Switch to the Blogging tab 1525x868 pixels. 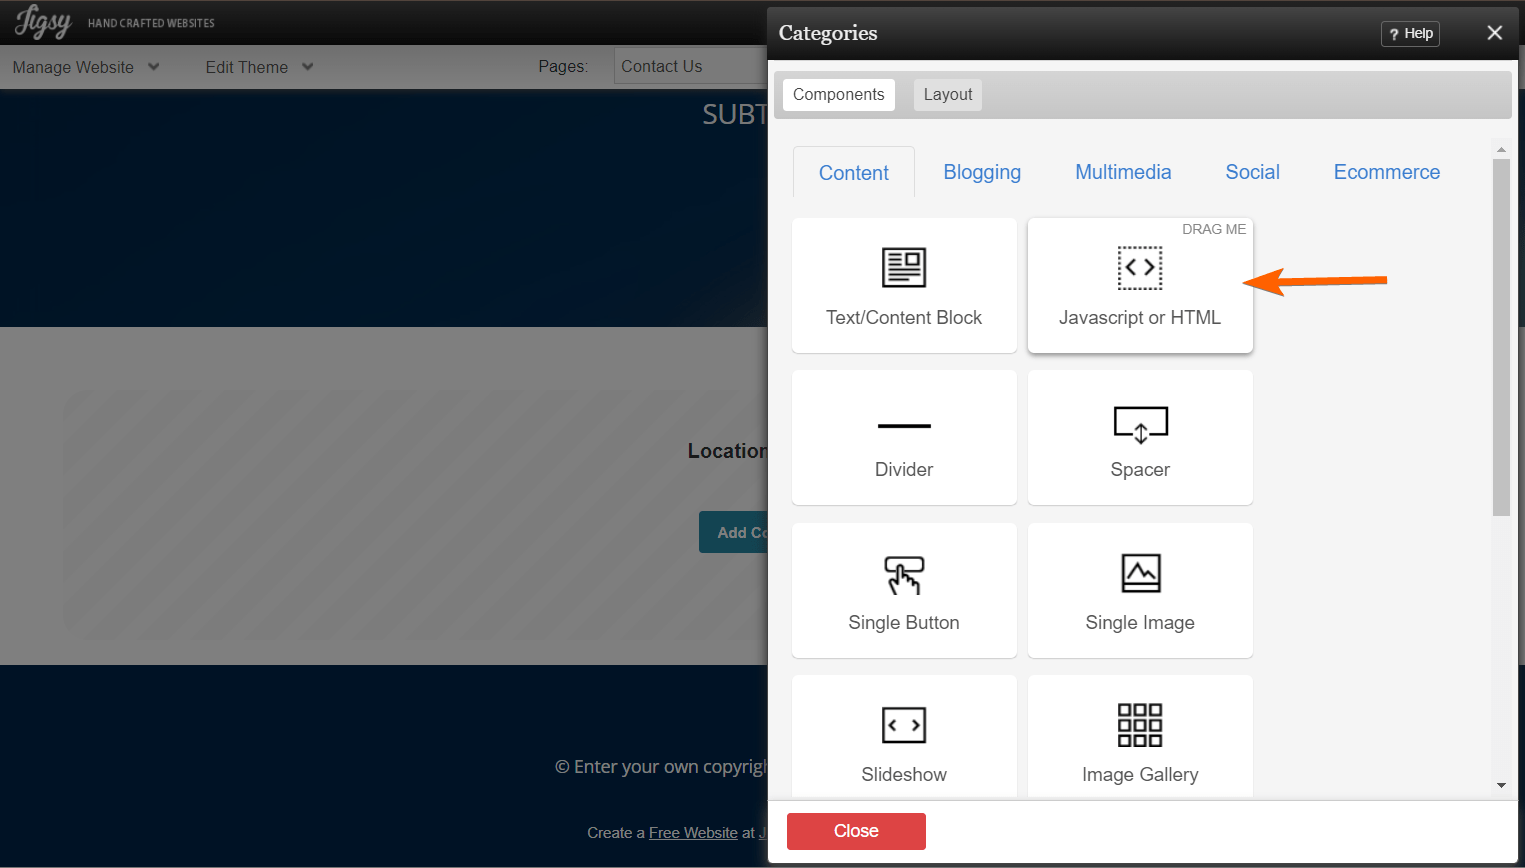pos(982,171)
